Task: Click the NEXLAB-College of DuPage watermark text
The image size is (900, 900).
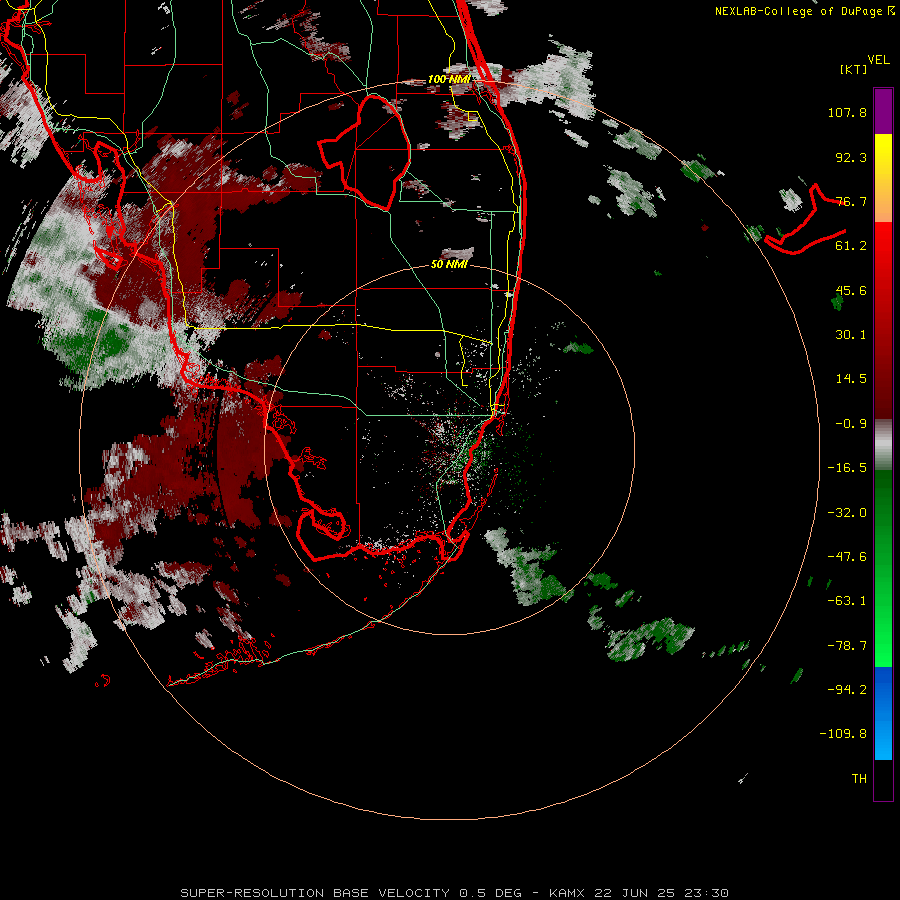Action: click(804, 11)
